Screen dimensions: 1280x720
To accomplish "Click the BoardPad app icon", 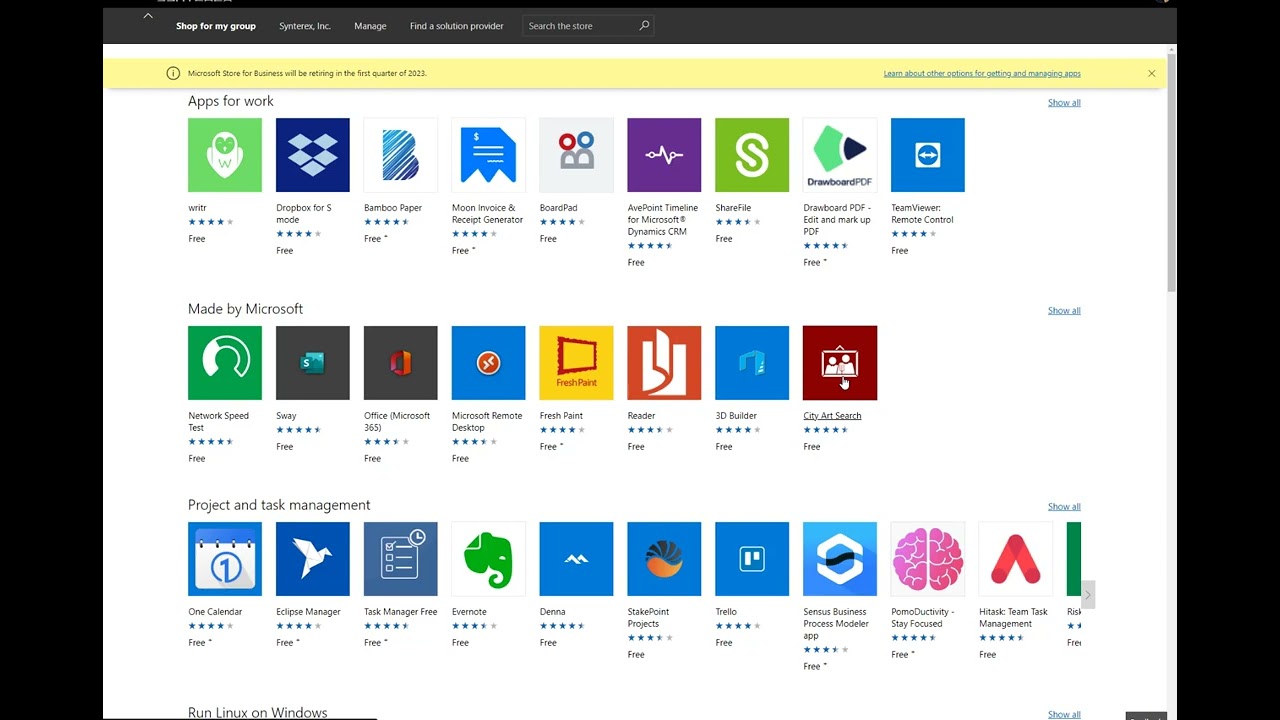I will [576, 155].
